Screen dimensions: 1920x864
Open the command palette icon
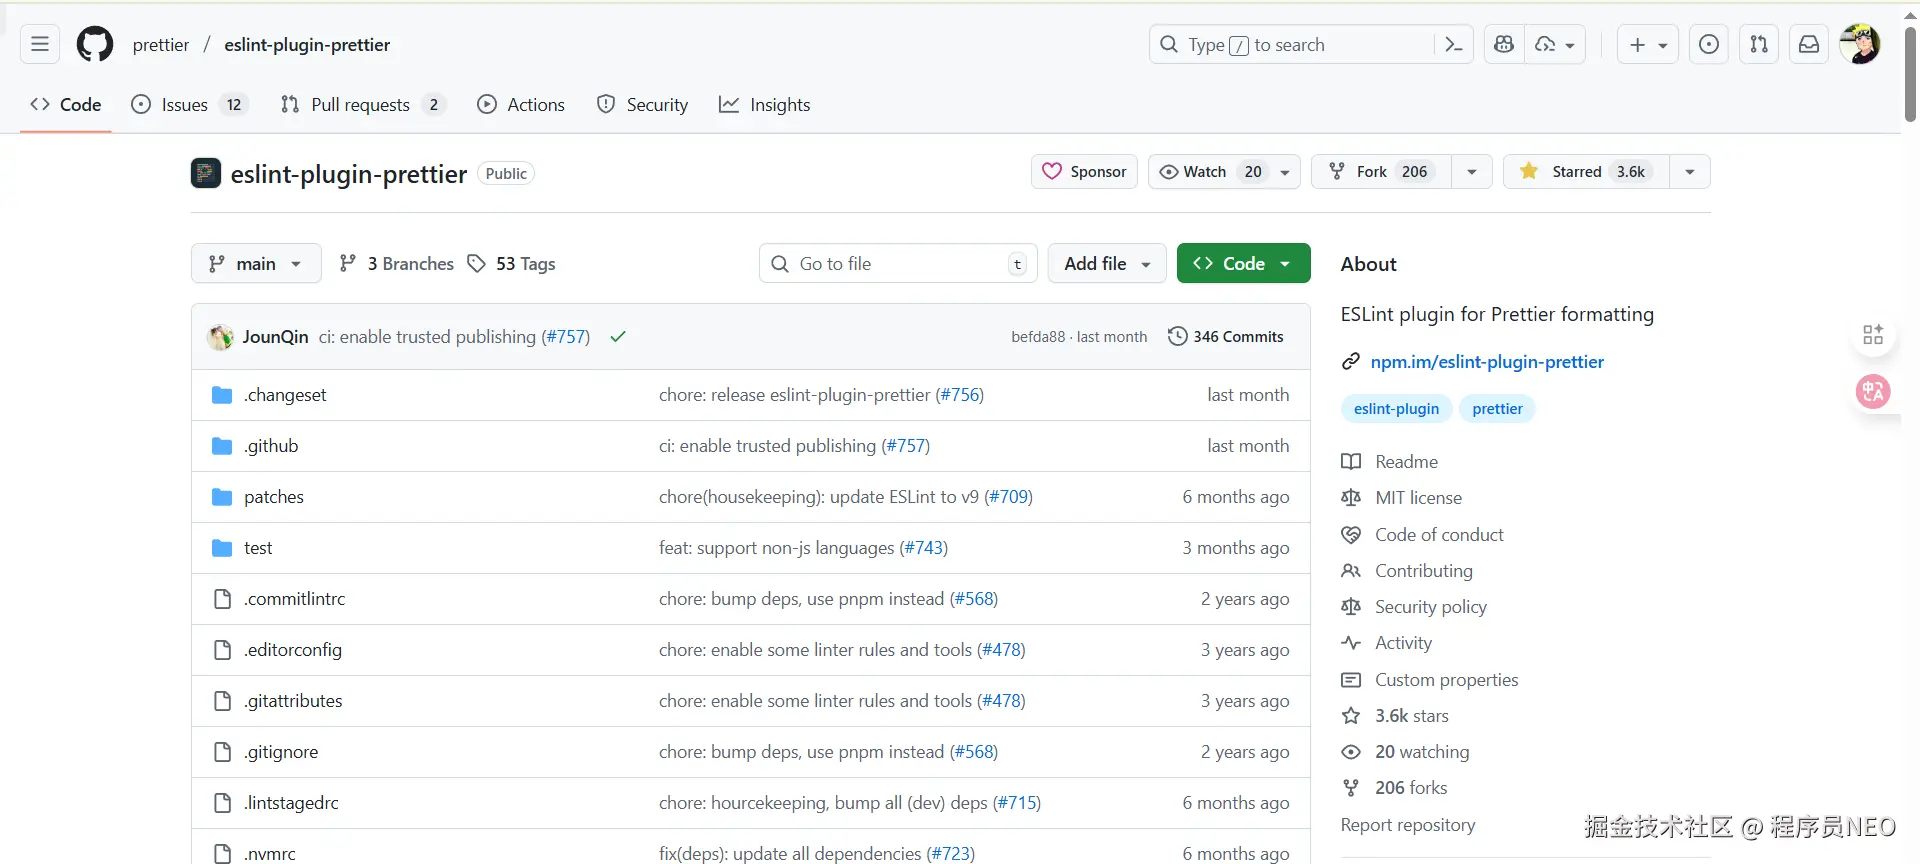click(x=1454, y=45)
